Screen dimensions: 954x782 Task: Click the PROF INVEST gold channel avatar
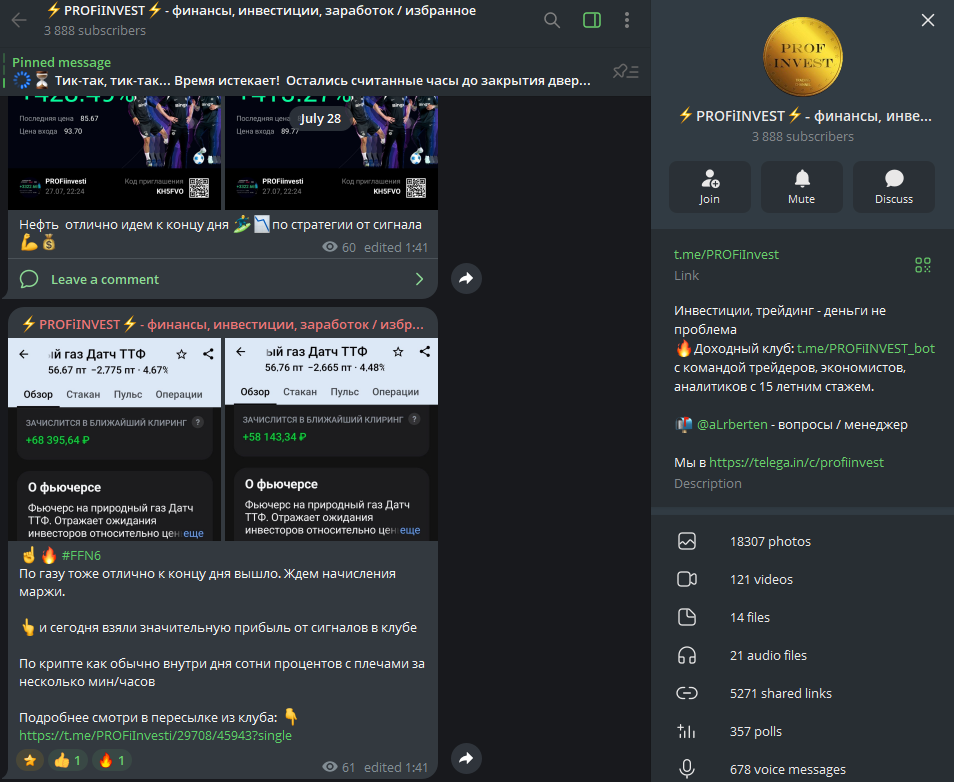tap(803, 56)
